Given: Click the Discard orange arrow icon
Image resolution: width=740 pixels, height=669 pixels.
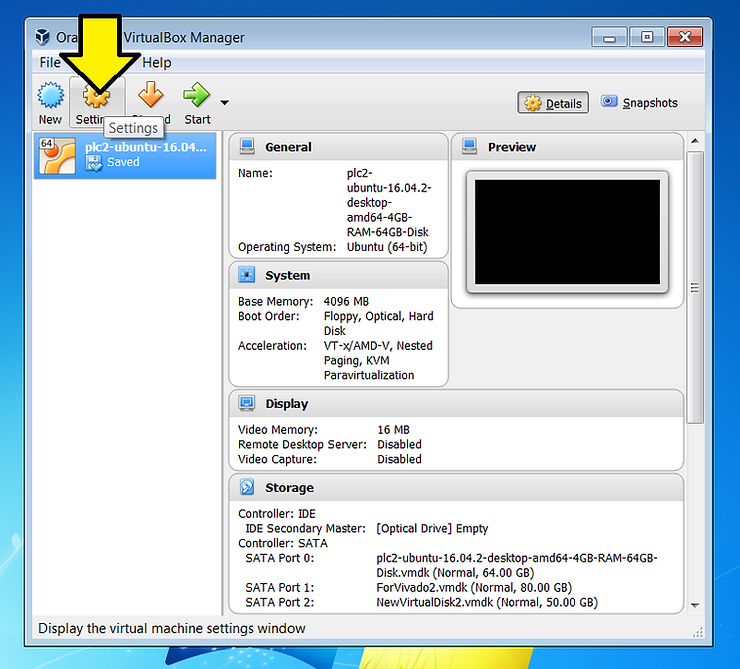Looking at the screenshot, I should 151,94.
